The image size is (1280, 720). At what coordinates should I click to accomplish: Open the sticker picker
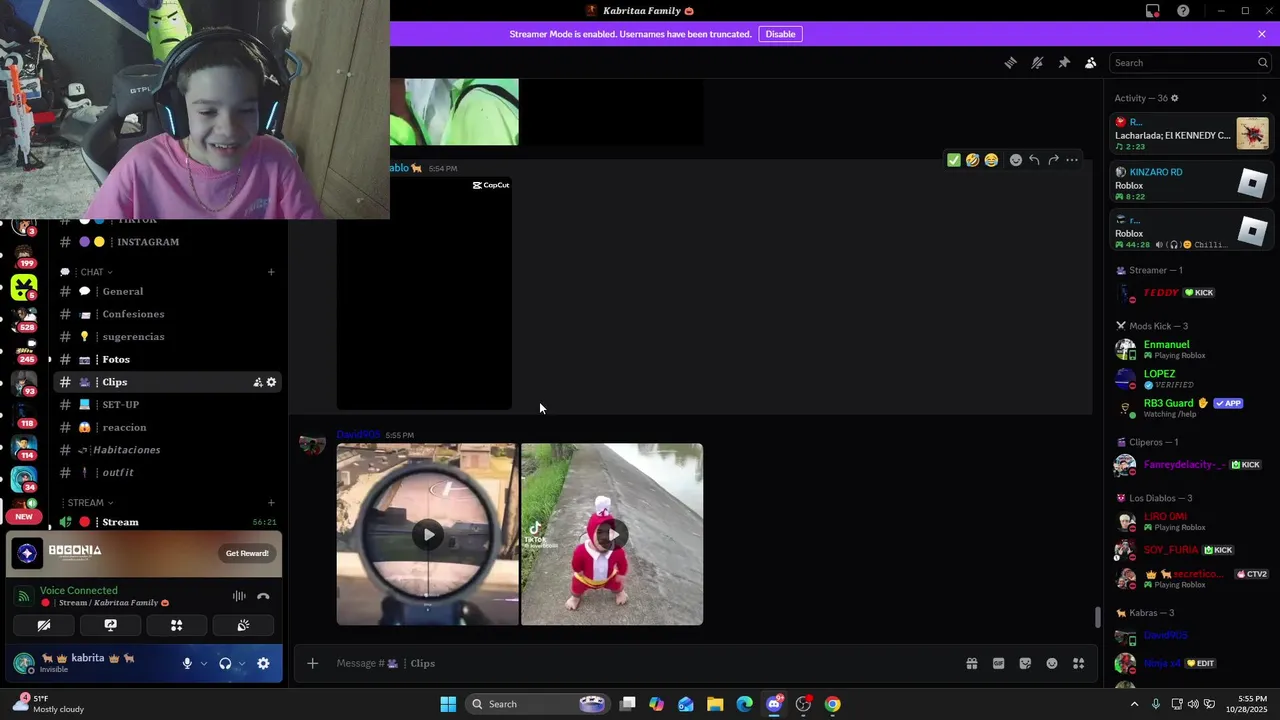pyautogui.click(x=1025, y=663)
